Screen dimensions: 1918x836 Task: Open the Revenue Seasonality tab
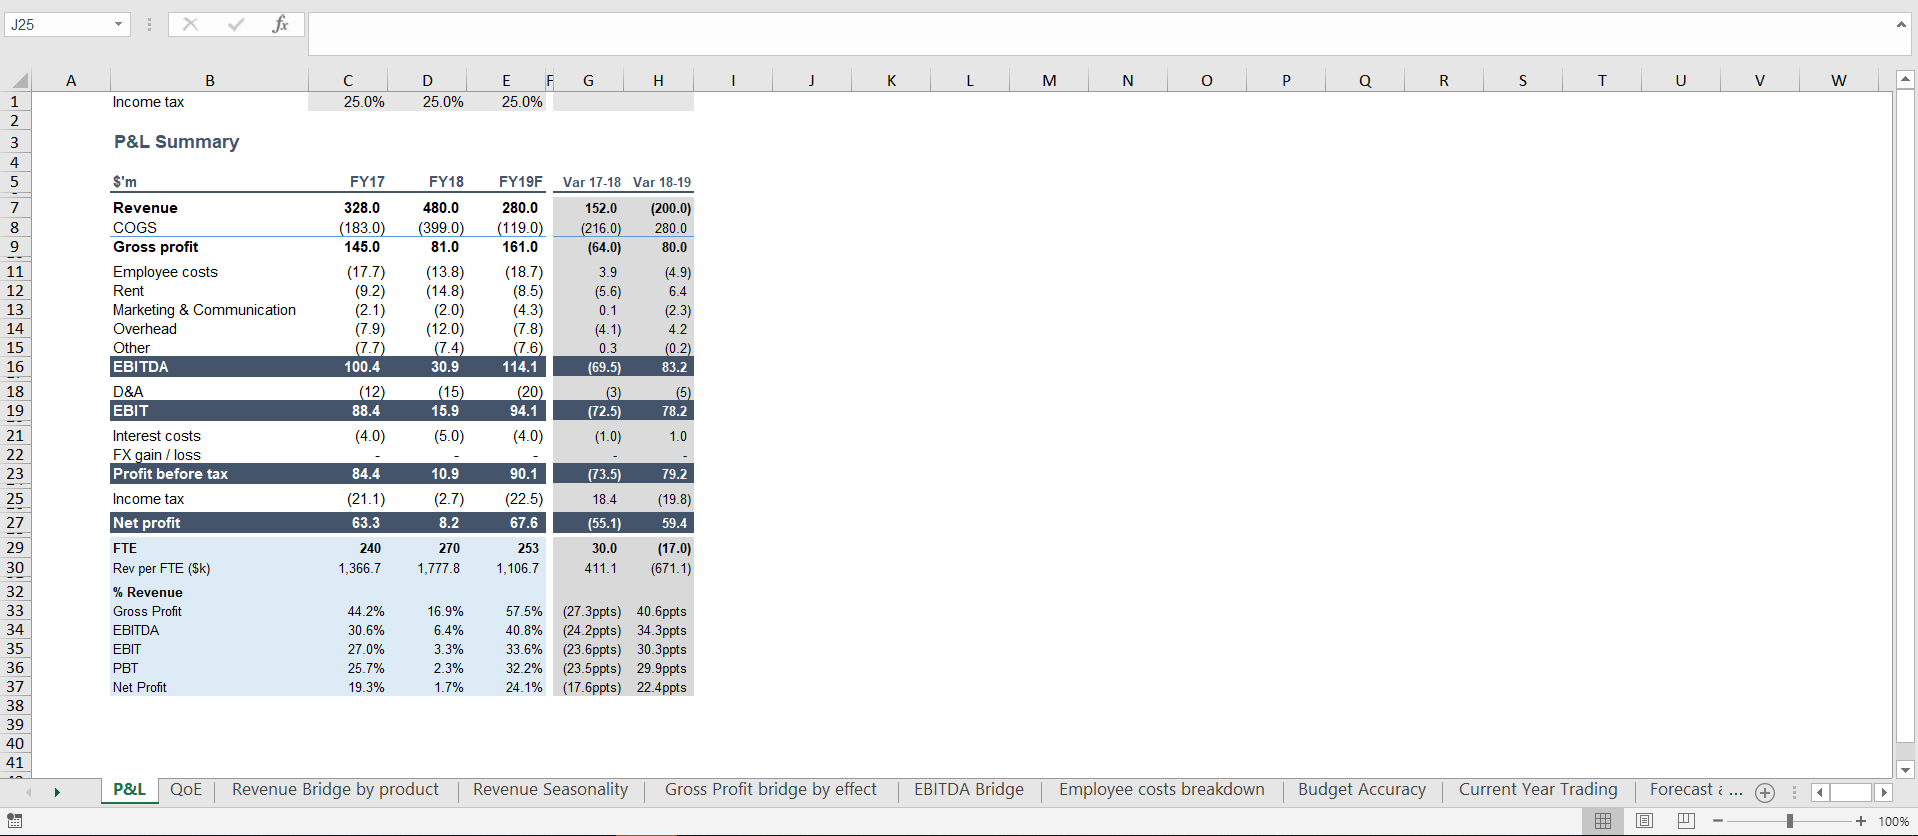pos(550,790)
